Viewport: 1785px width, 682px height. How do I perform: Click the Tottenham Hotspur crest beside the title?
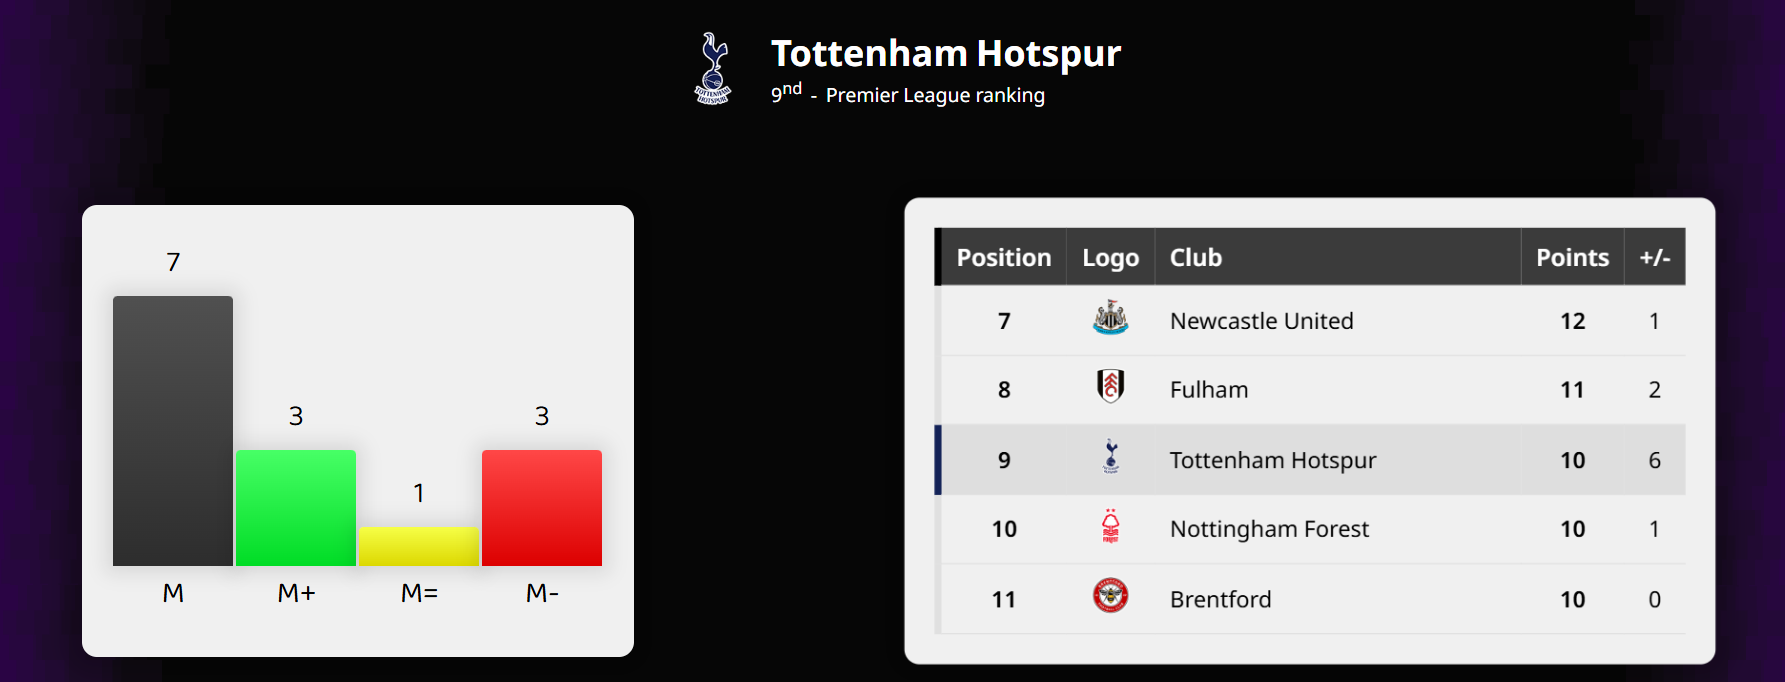click(713, 69)
